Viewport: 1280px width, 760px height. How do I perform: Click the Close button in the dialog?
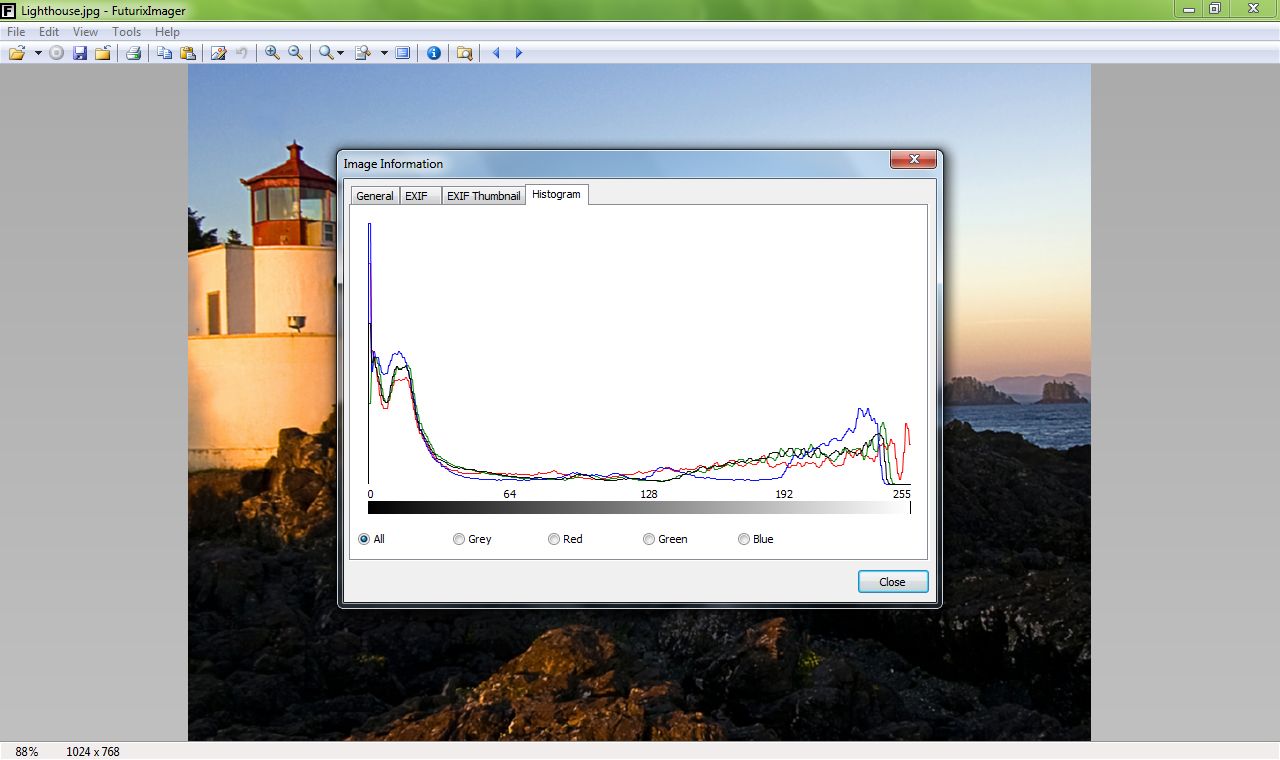893,582
